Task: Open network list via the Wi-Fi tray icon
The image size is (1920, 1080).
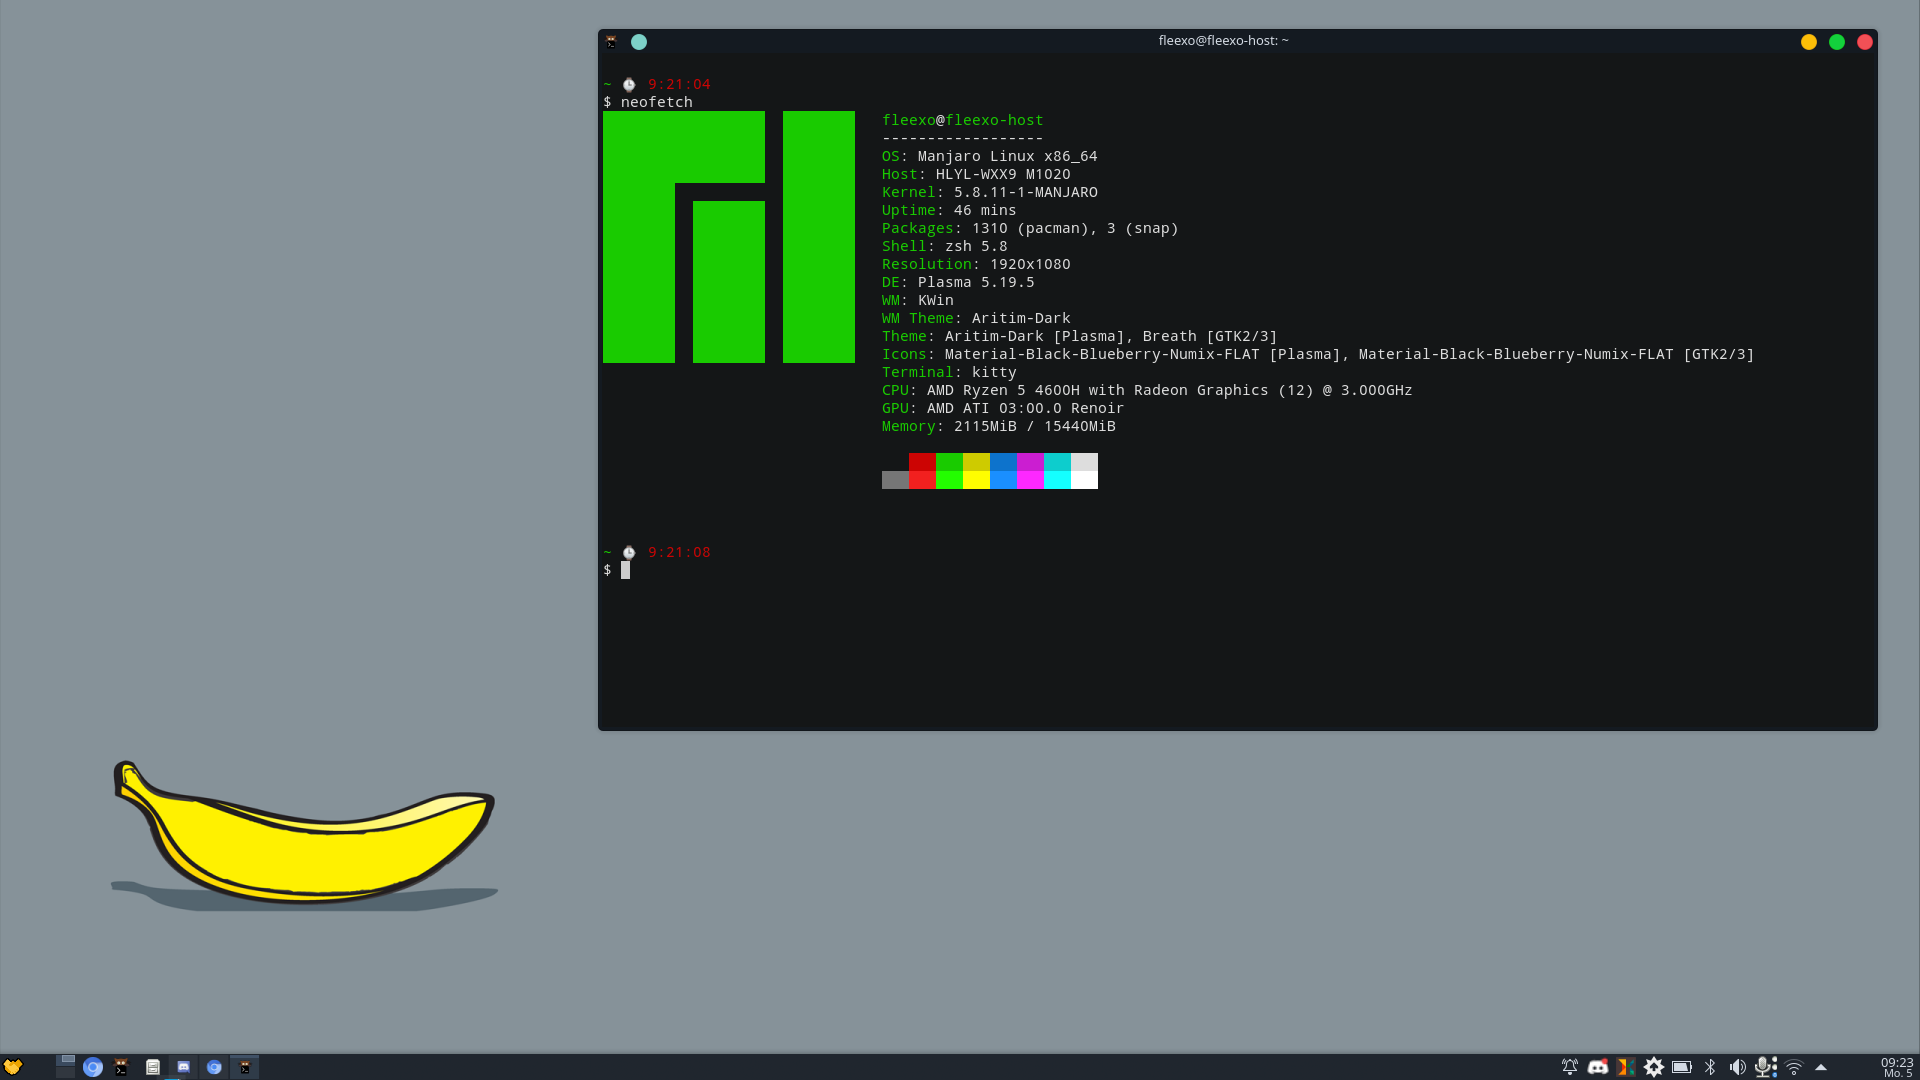Action: (x=1796, y=1066)
